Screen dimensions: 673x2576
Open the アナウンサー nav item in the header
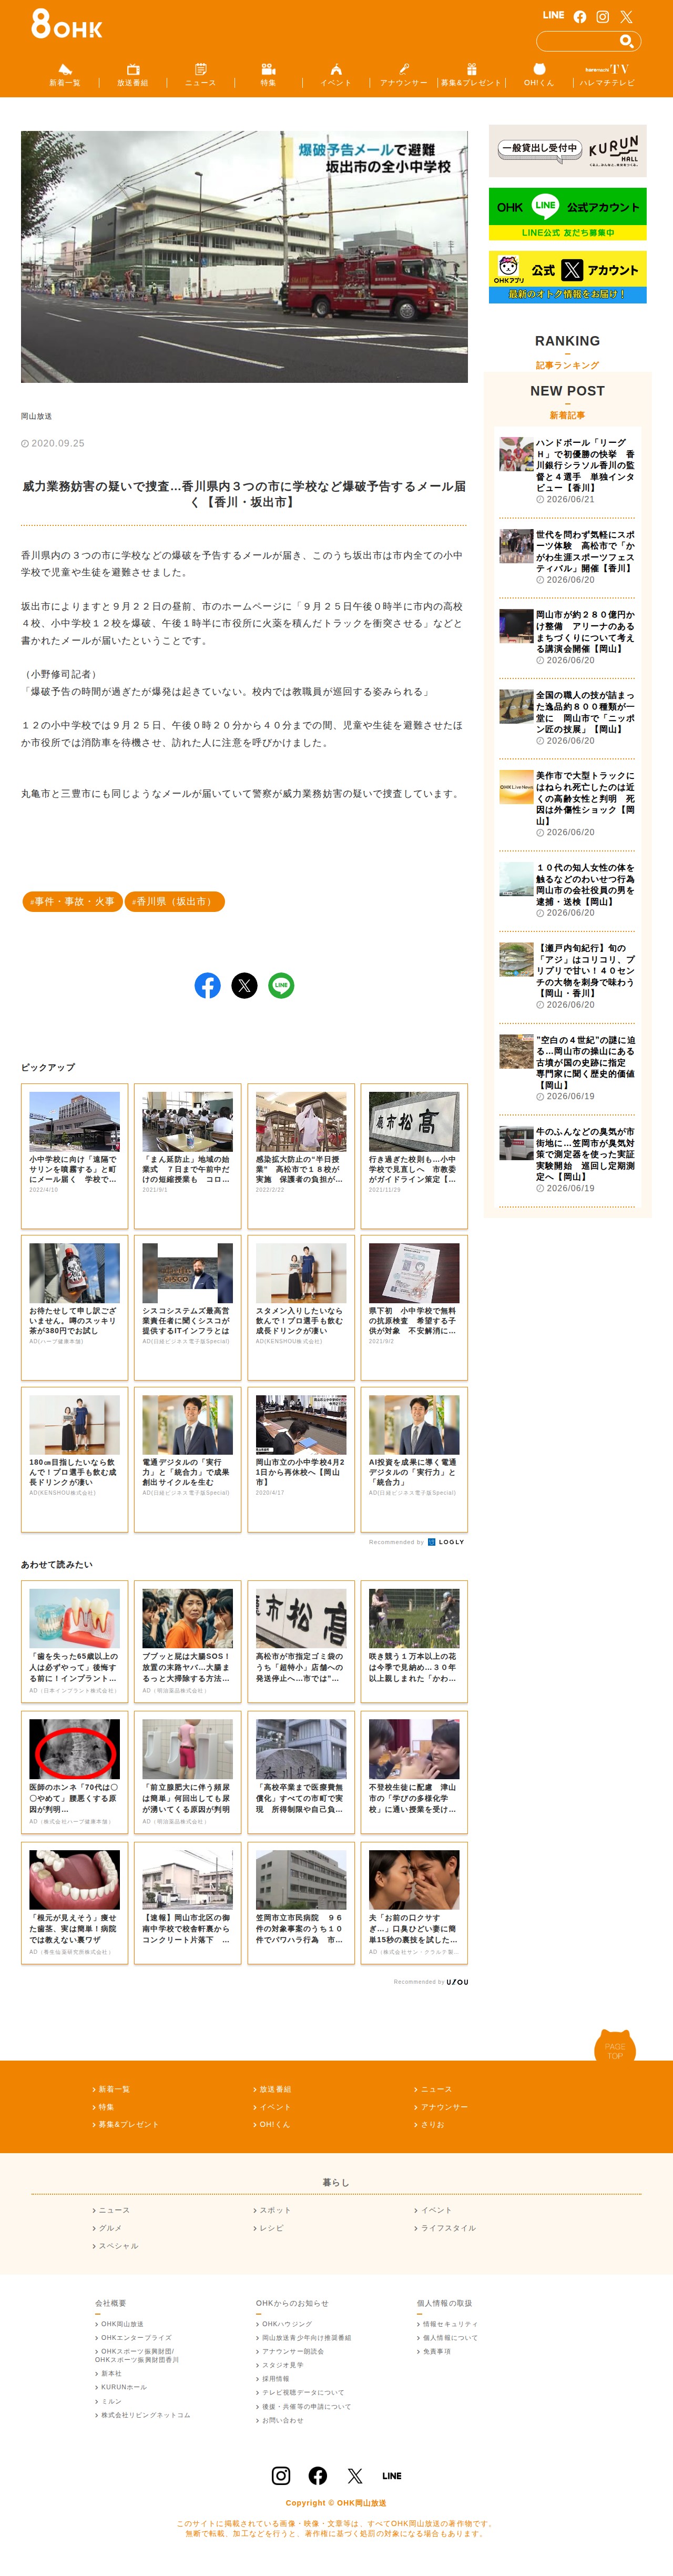[404, 75]
